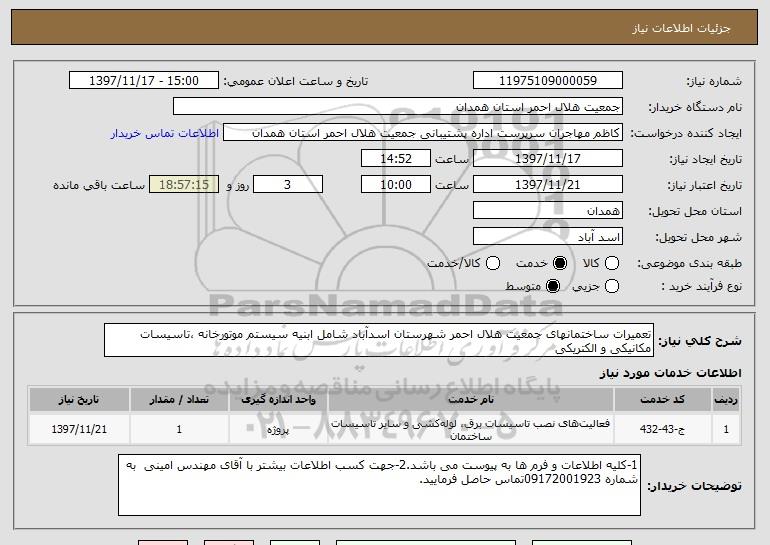Screen dimensions: 770x545
Task: Click the ساعت باقی مانده label
Action: tap(99, 185)
